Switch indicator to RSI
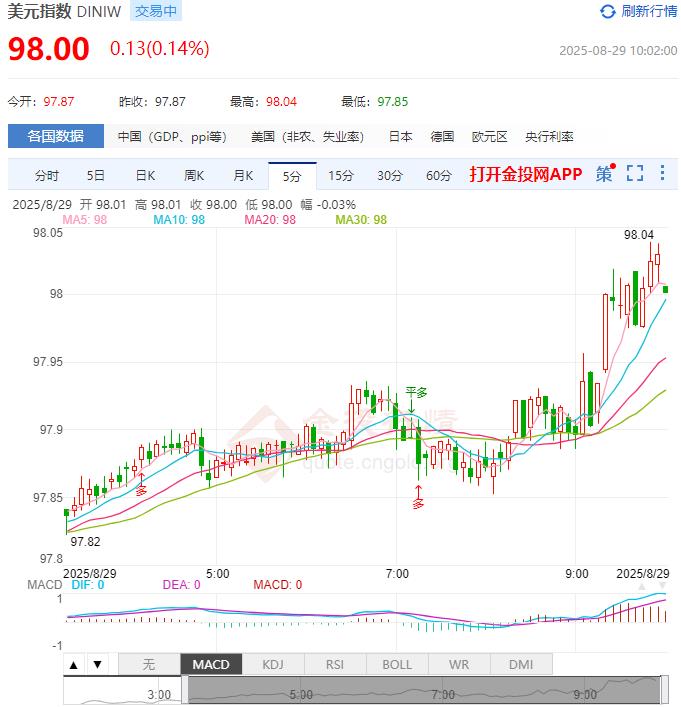The width and height of the screenshot is (681, 707). (334, 664)
